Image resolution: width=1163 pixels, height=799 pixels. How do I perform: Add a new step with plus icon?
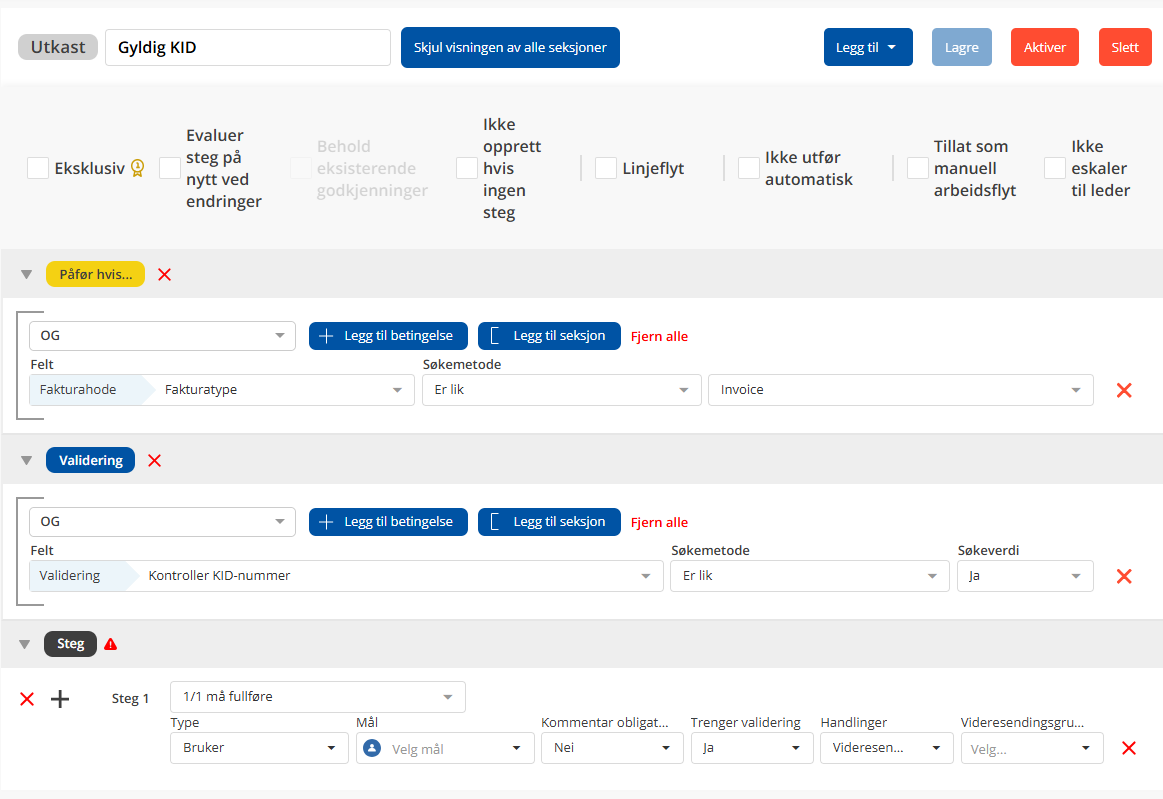60,699
